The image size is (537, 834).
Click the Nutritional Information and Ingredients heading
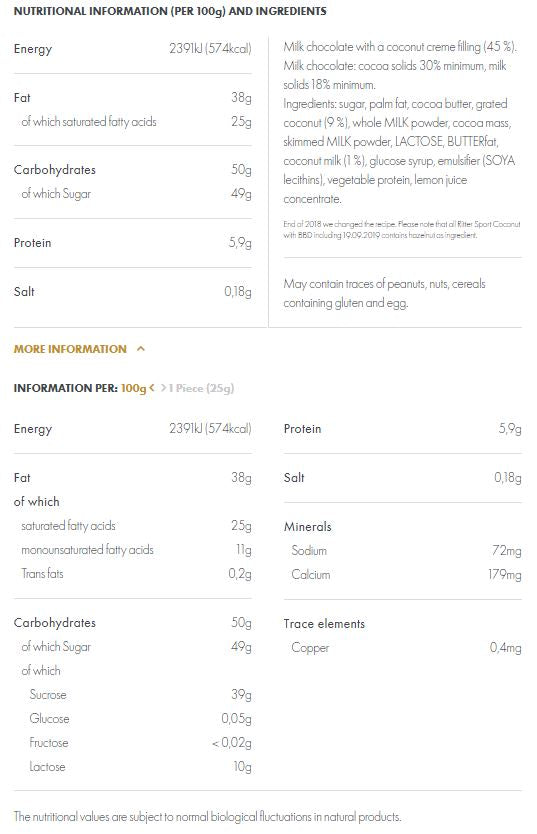170,11
